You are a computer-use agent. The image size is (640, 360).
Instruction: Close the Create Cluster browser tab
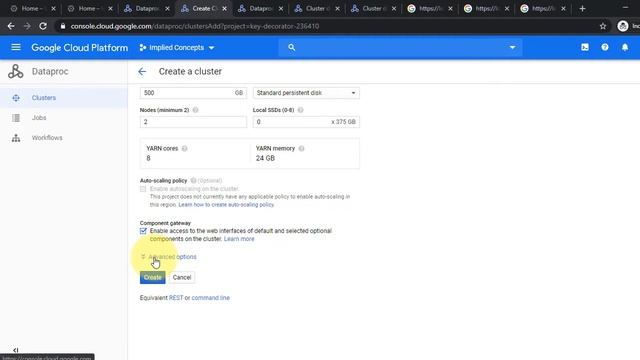[224, 9]
